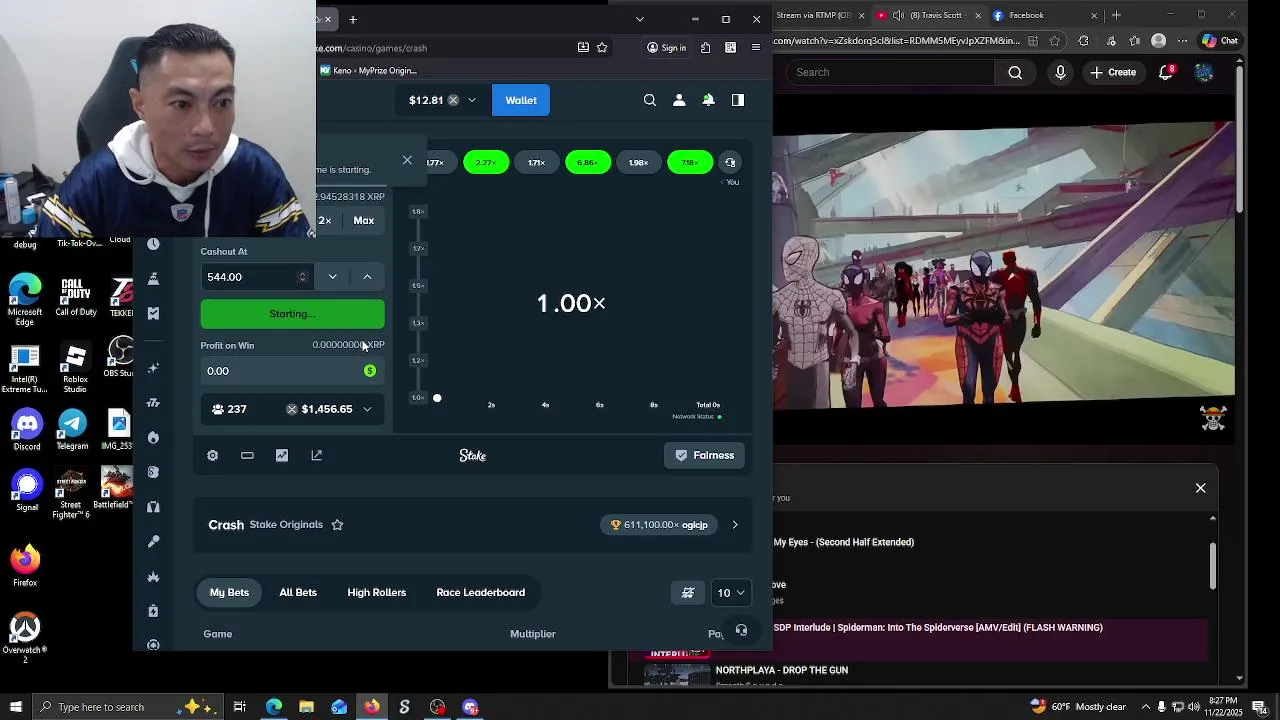Switch to My Bets tab
Image resolution: width=1280 pixels, height=720 pixels.
point(229,593)
